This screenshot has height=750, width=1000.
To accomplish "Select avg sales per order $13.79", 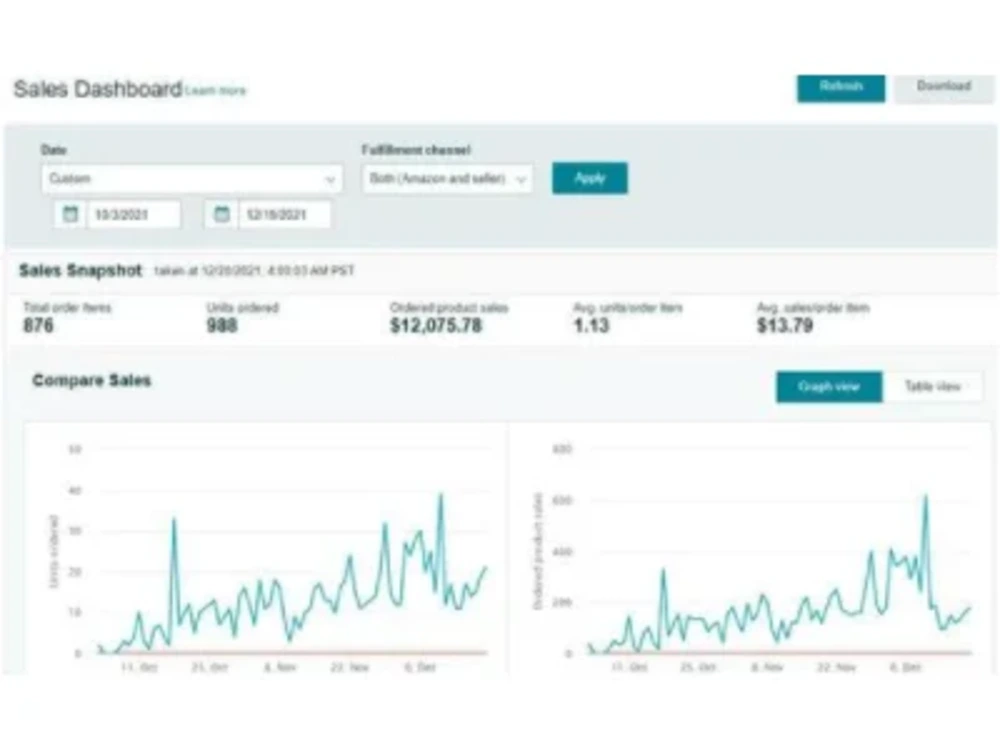I will pos(785,325).
